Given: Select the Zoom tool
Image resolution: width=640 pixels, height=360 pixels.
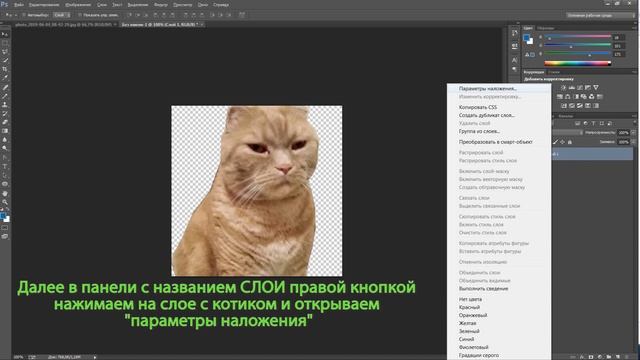Looking at the screenshot, I should [5, 202].
